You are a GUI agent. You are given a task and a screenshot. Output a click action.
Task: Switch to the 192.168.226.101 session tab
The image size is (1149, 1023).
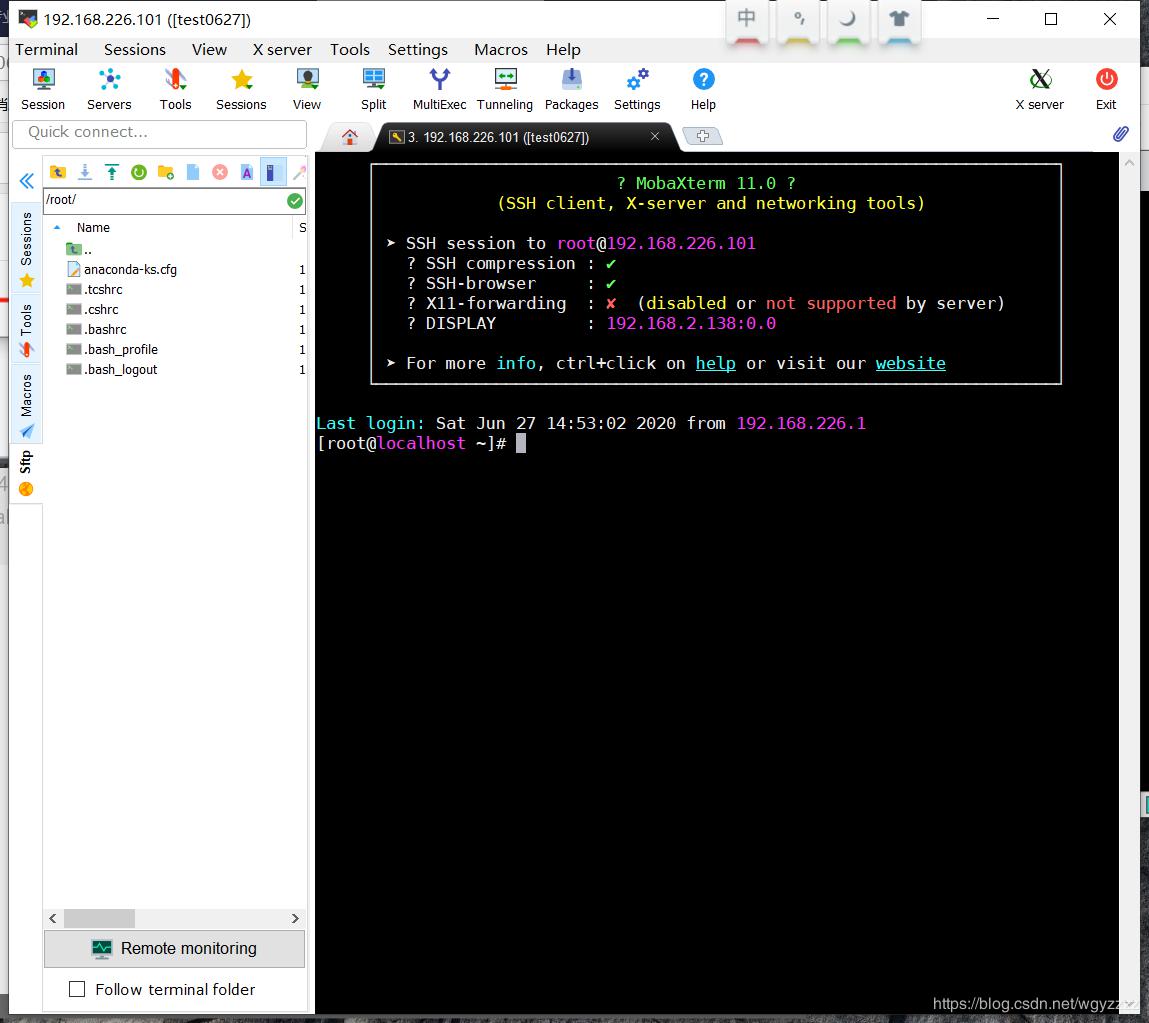coord(496,137)
